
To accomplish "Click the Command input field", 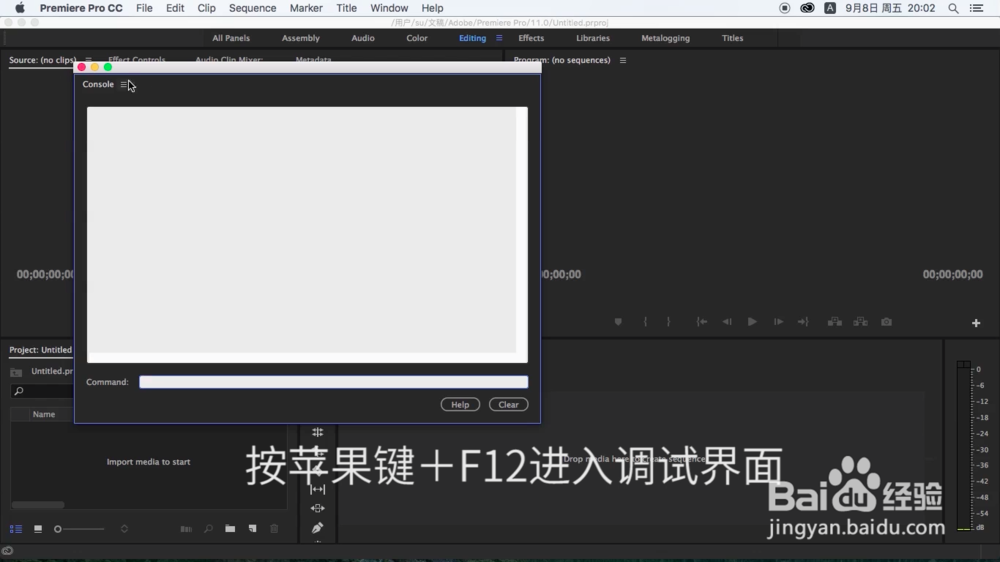I will click(334, 382).
